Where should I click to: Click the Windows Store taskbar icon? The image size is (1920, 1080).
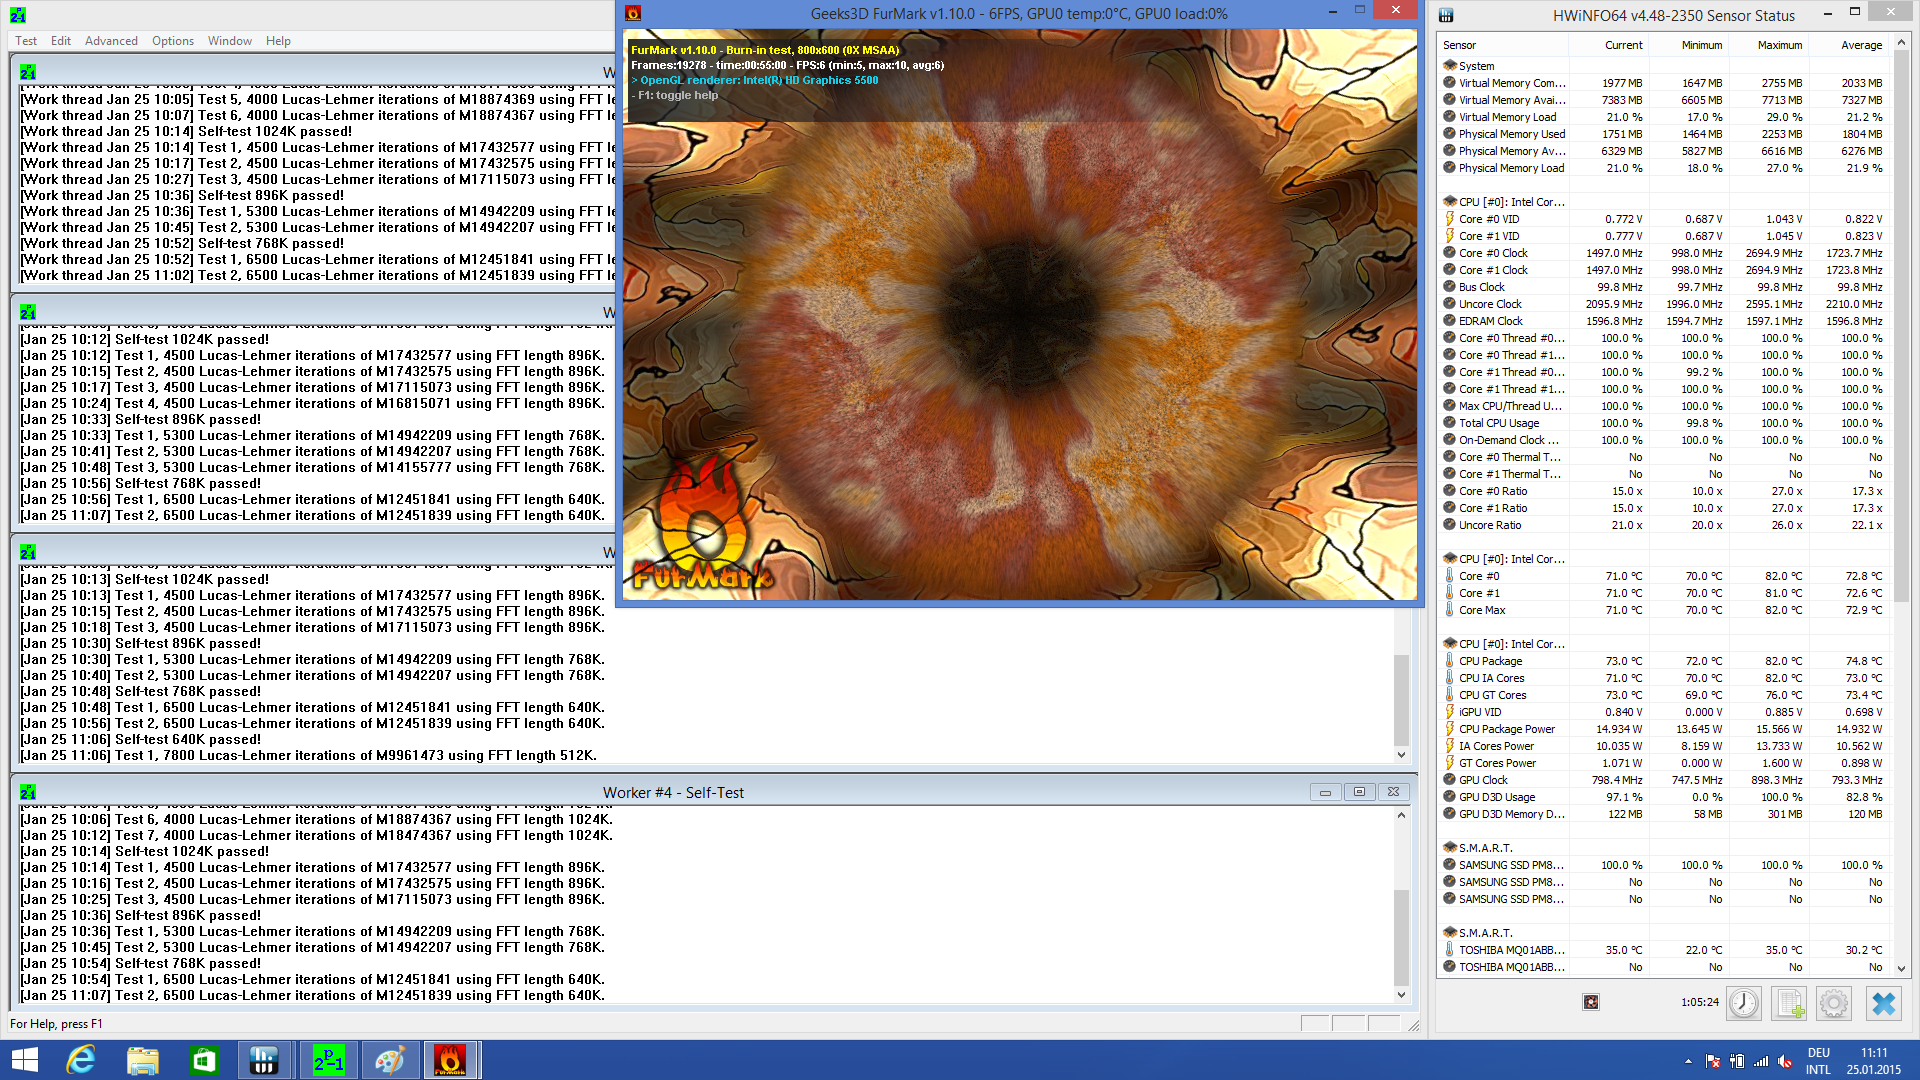[204, 1060]
